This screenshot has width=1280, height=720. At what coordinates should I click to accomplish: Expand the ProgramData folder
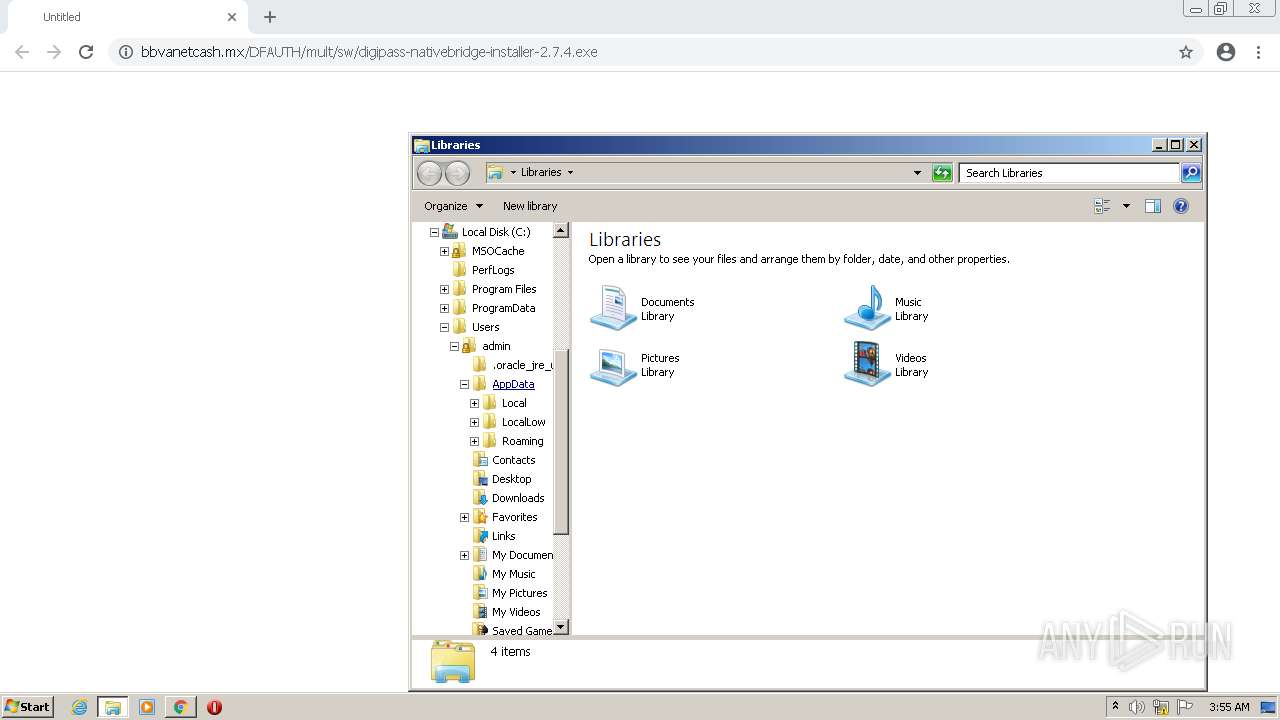pos(444,308)
